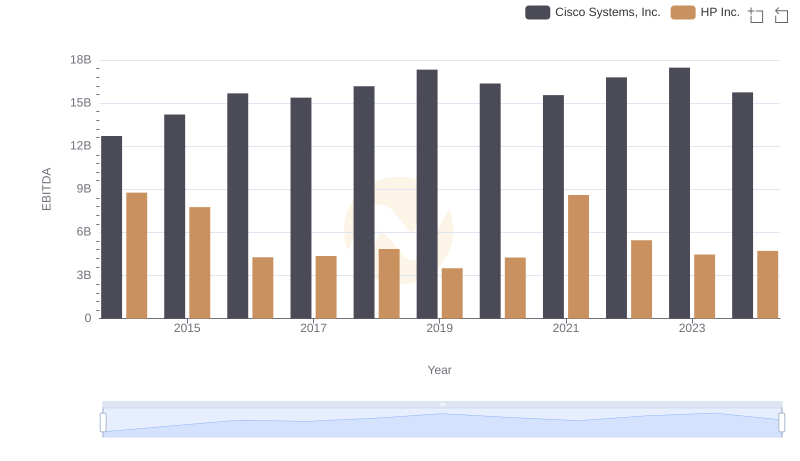
Task: Click the EBITDA axis title
Action: (46, 189)
